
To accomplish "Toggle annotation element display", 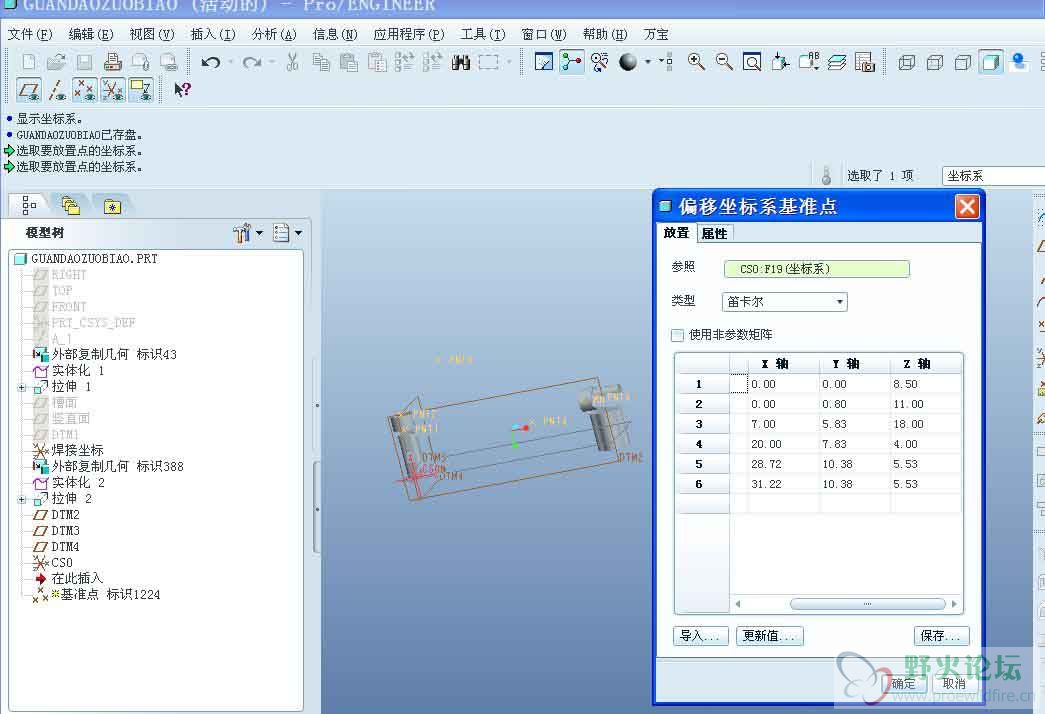I will click(141, 89).
